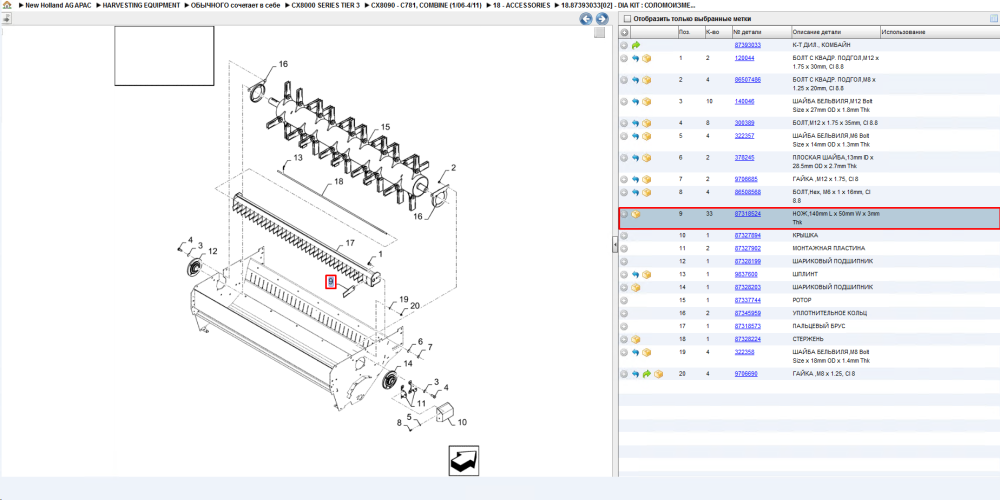Click box icon on 87318524 knife row
Viewport: 1000px width, 500px height.
coord(636,214)
